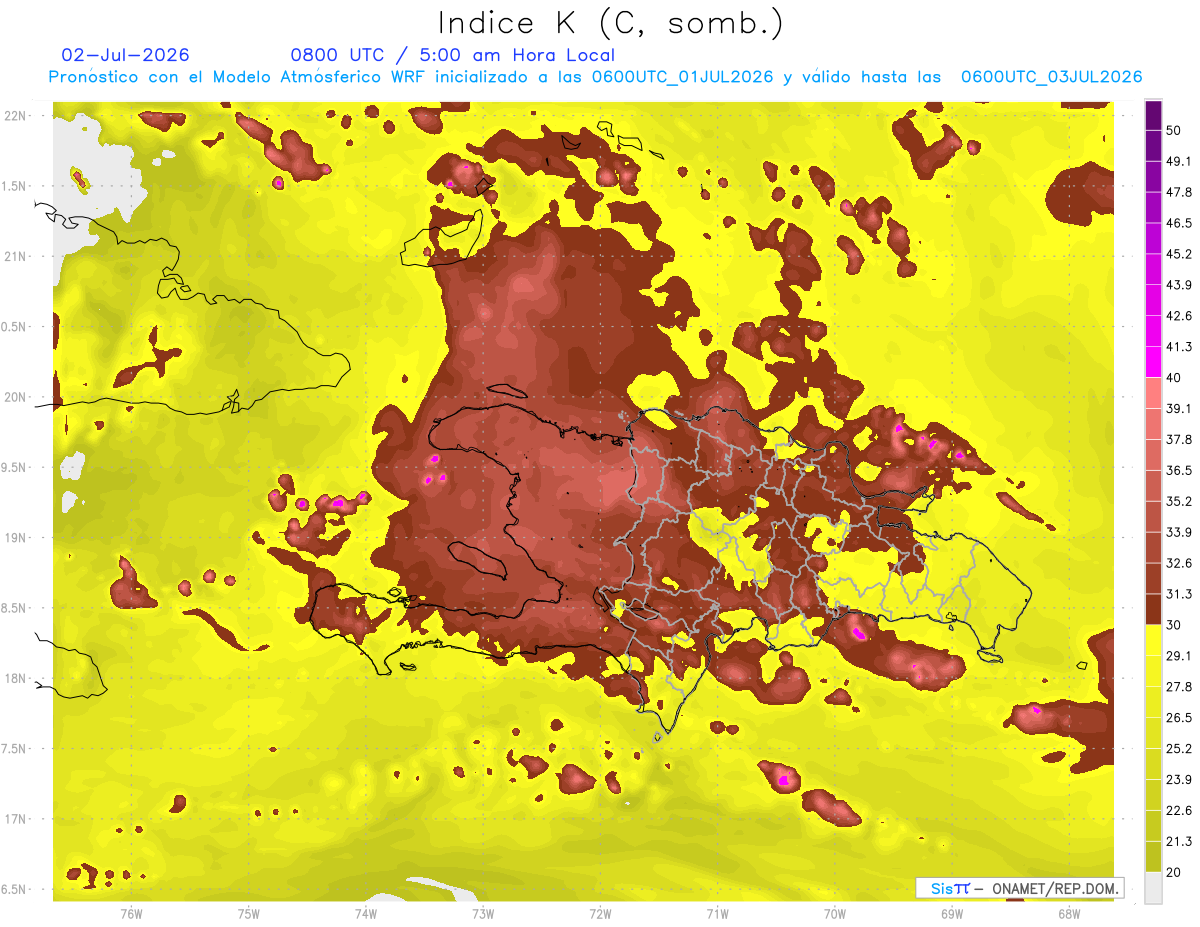1200x927 pixels.
Task: Click the color bar value "29.1"
Action: coord(1178,655)
